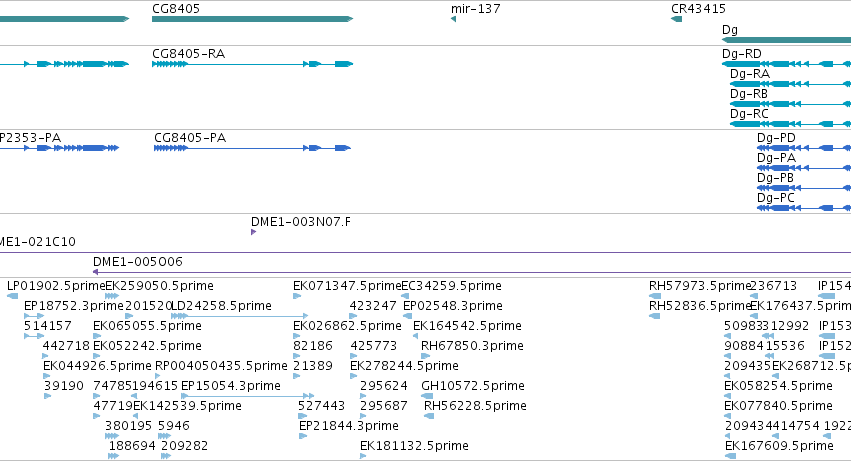The width and height of the screenshot is (851, 461).
Task: Click the Dg-RD transcript glyph
Action: 786,64
